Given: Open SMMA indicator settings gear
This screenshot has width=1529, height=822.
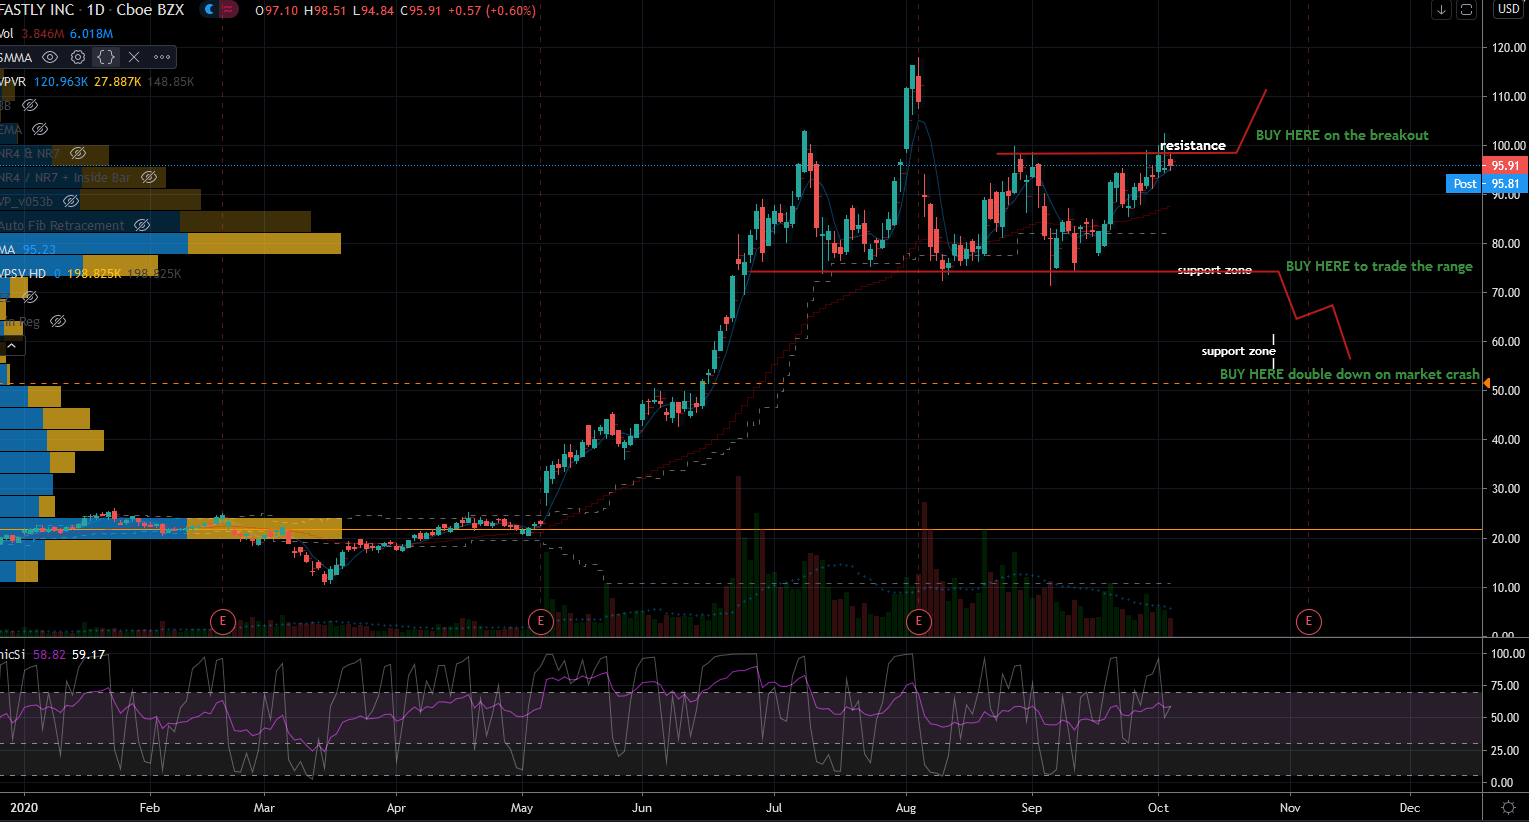Looking at the screenshot, I should [78, 58].
